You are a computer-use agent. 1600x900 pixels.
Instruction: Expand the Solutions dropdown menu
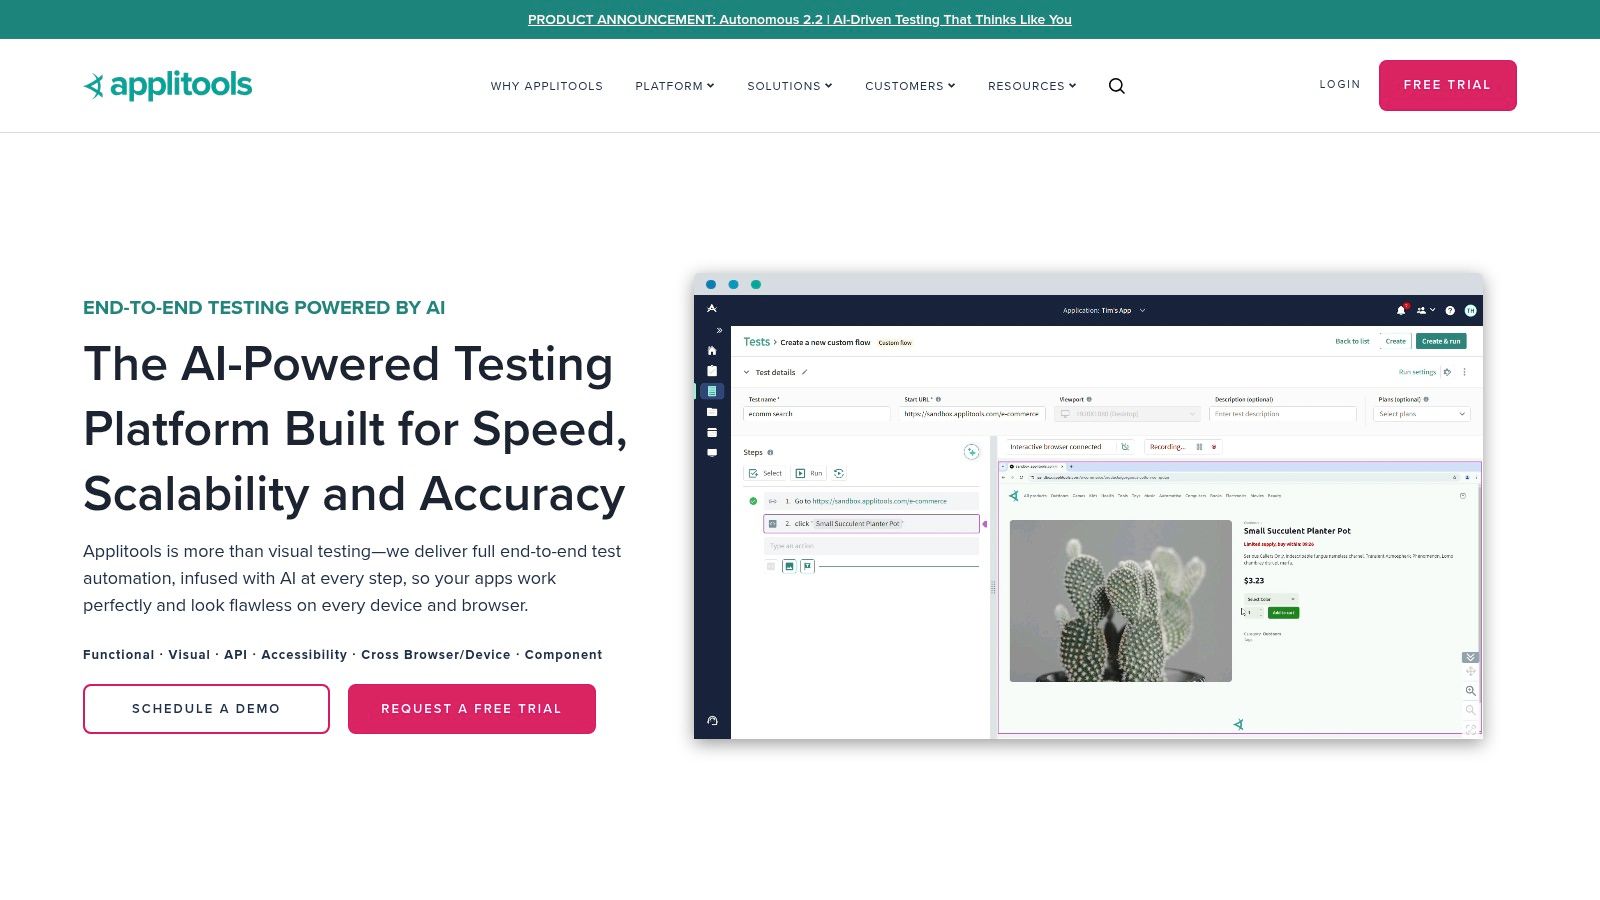(x=790, y=86)
